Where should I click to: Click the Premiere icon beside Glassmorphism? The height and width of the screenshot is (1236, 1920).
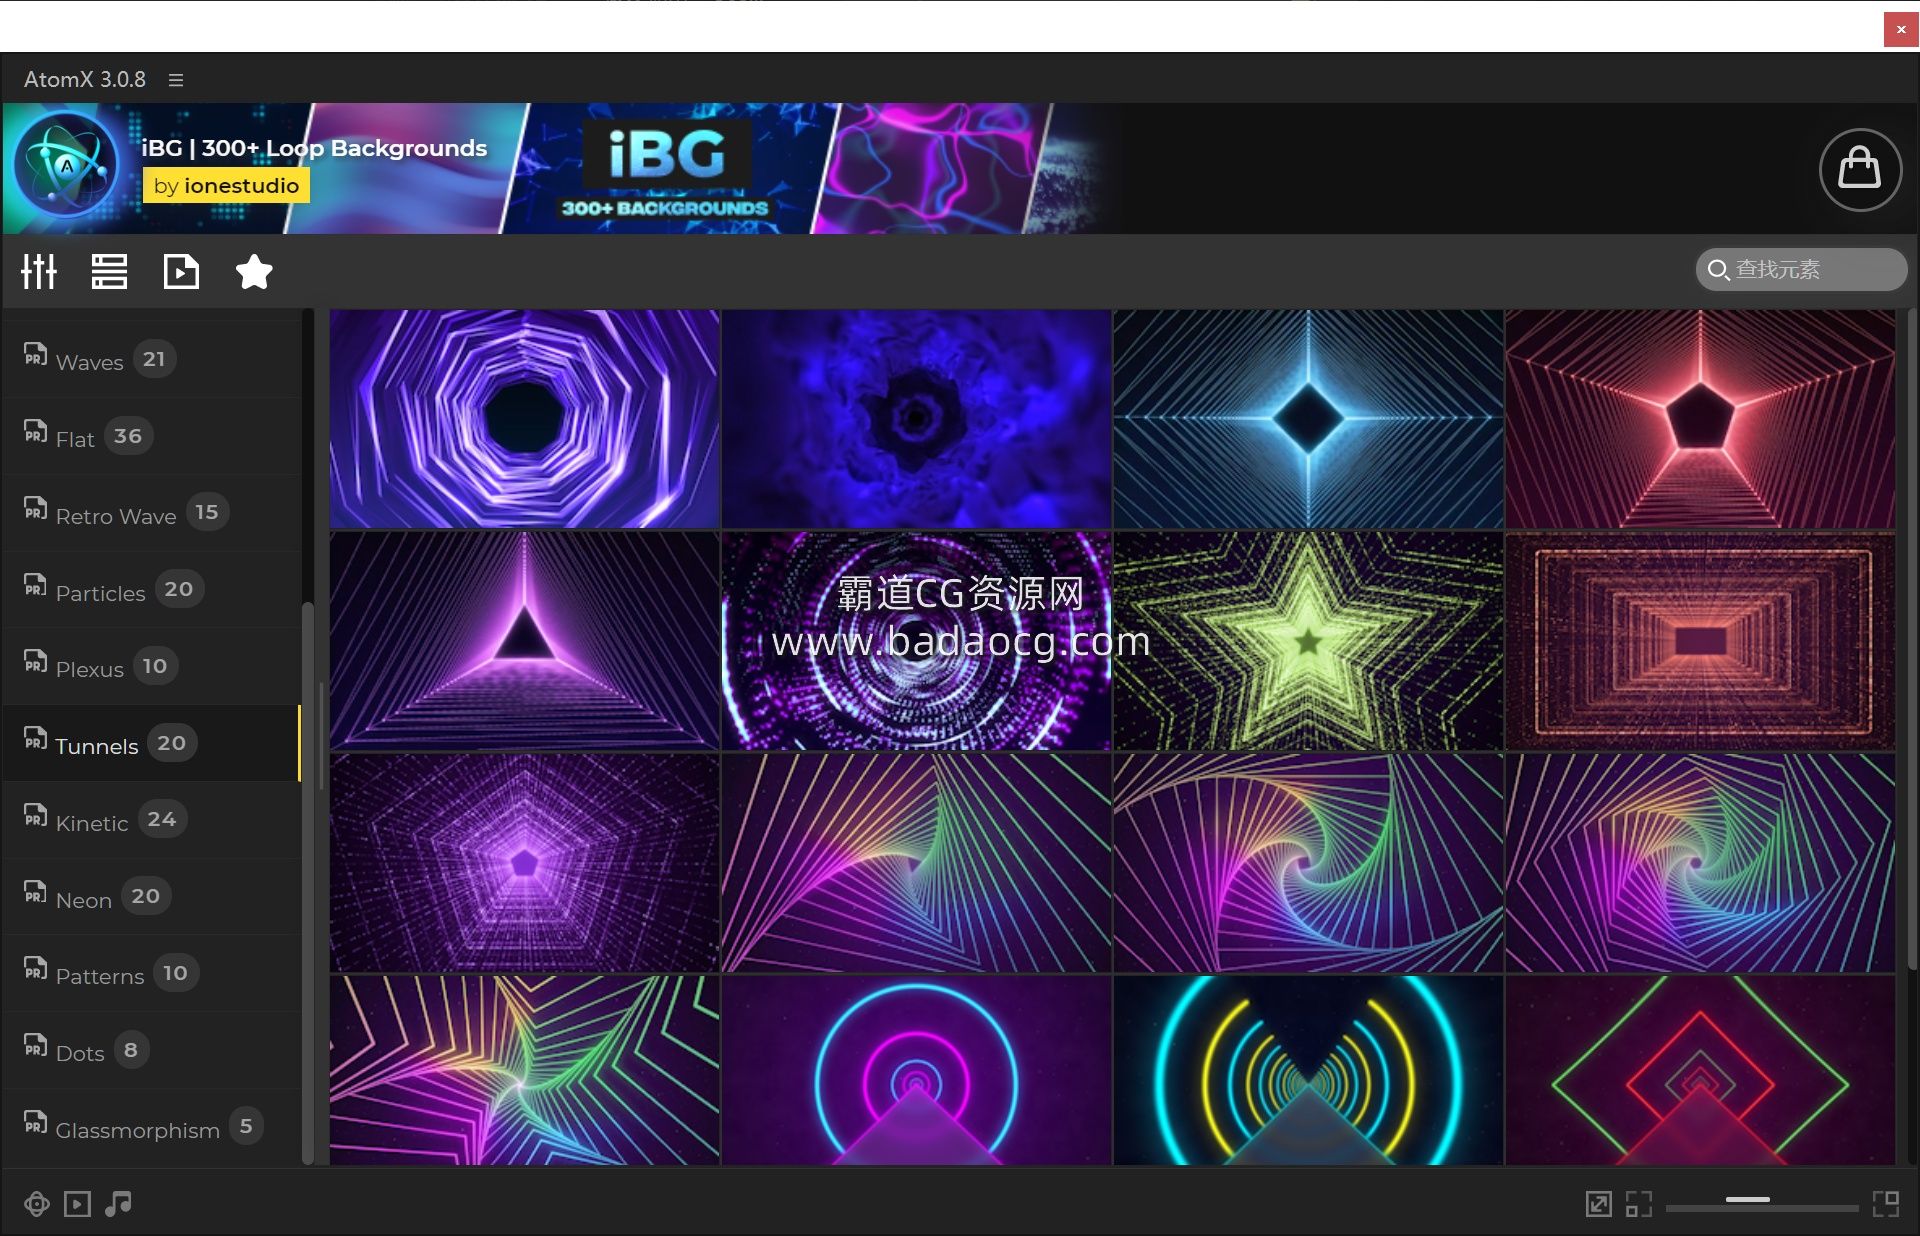(35, 1122)
